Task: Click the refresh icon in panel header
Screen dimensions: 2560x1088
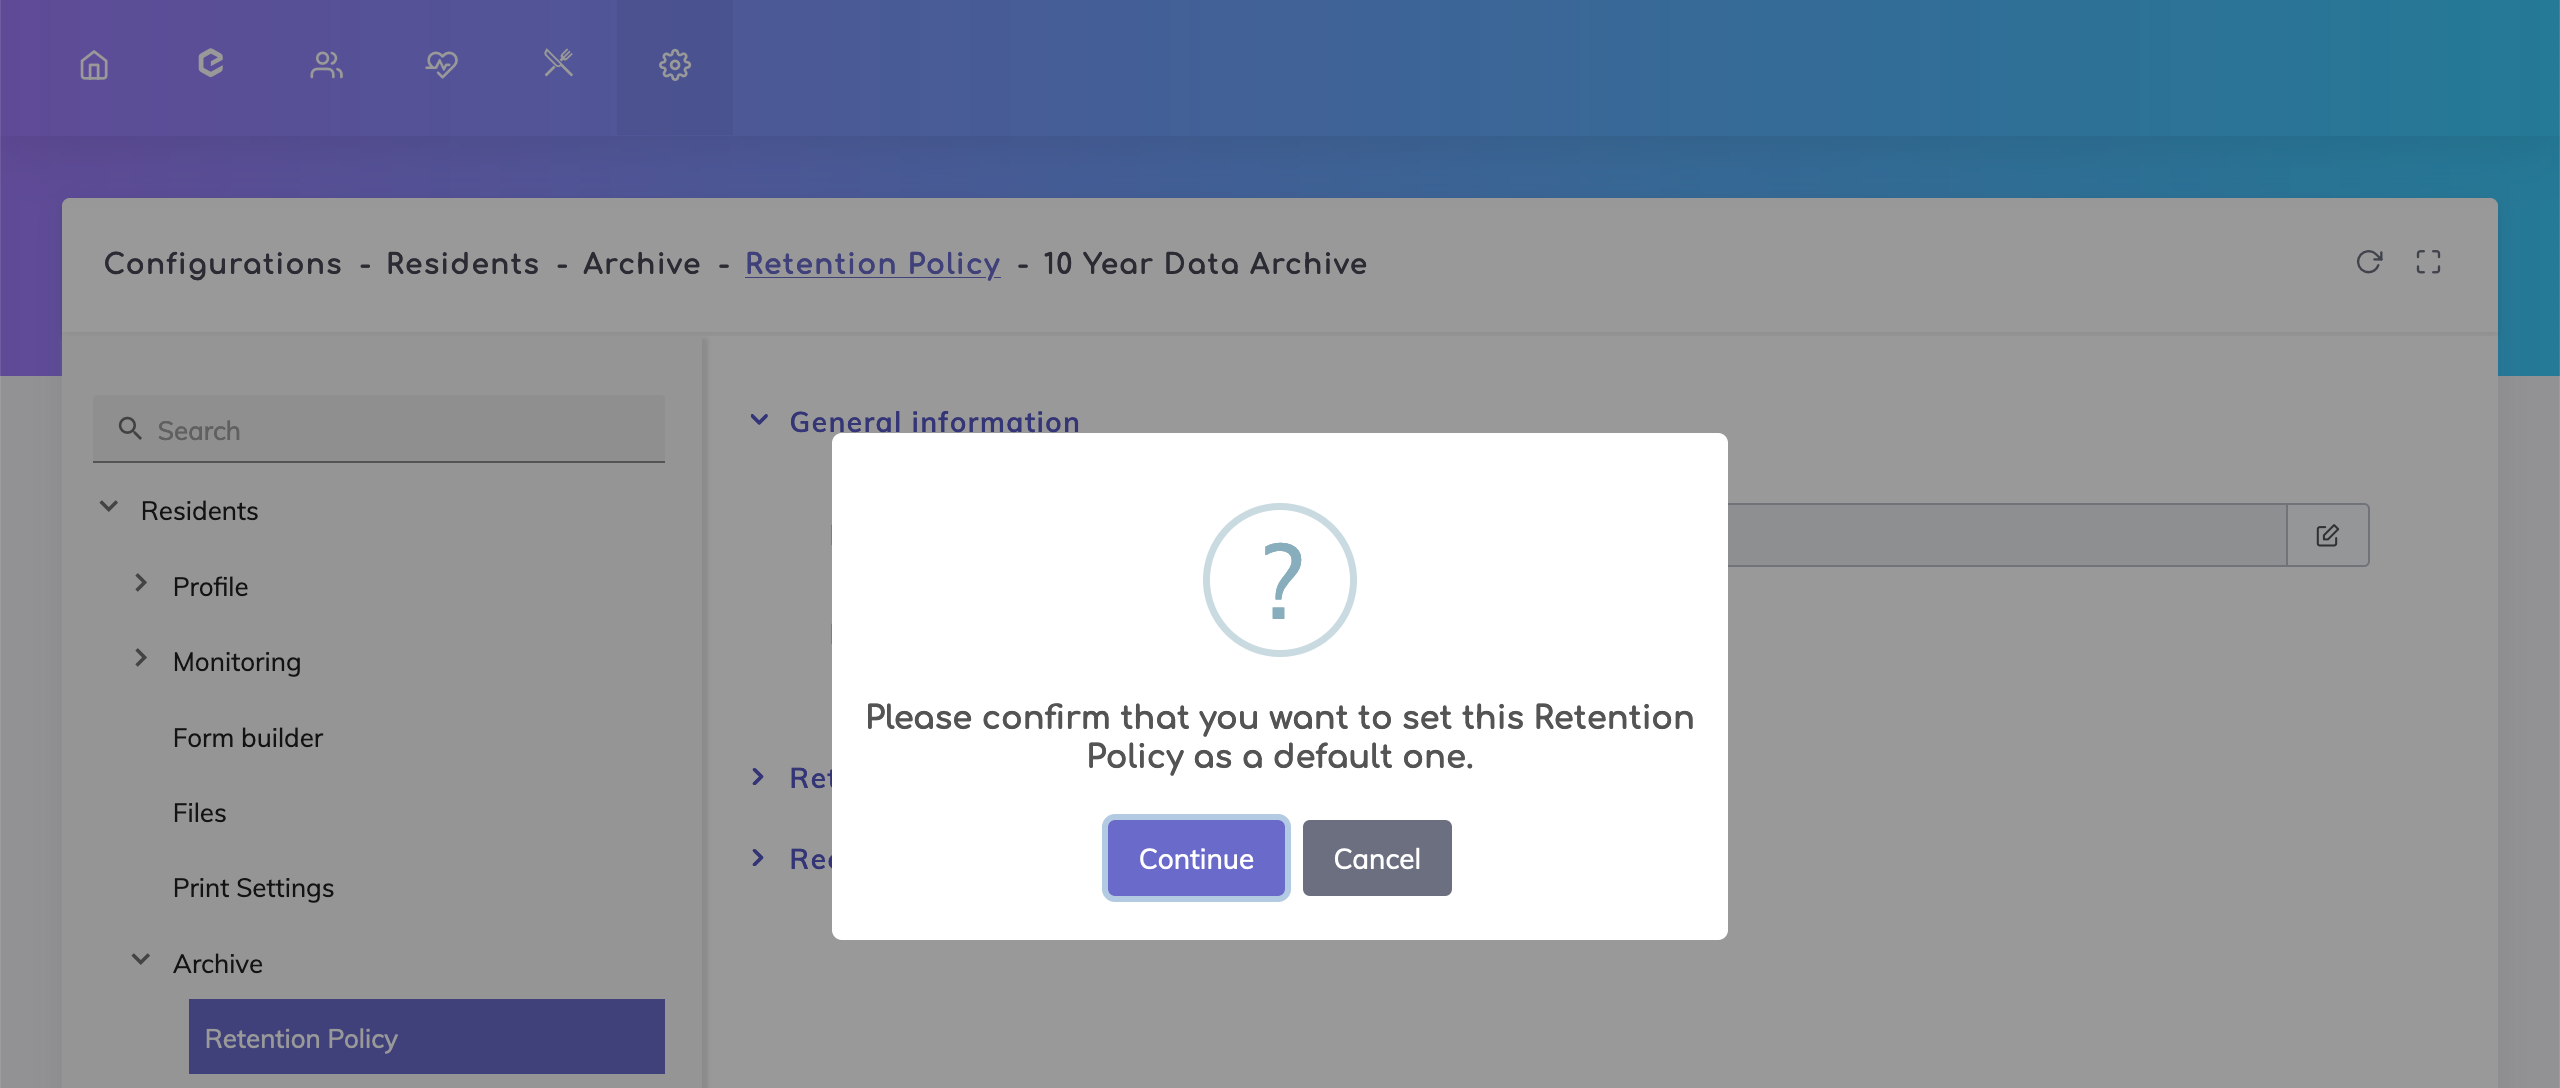Action: click(x=2369, y=262)
